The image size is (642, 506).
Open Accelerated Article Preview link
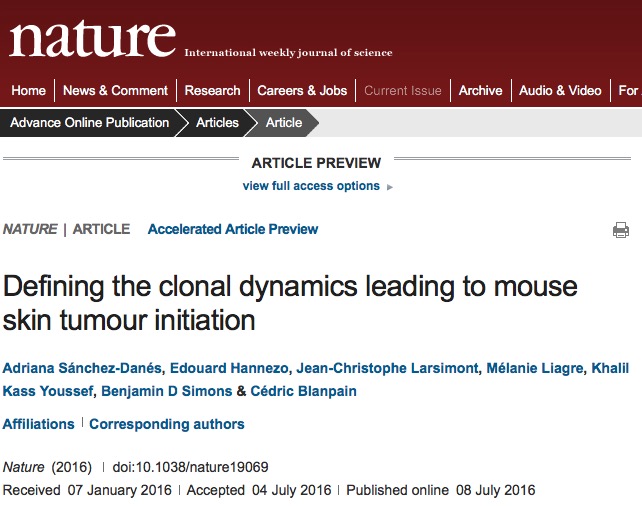point(233,229)
